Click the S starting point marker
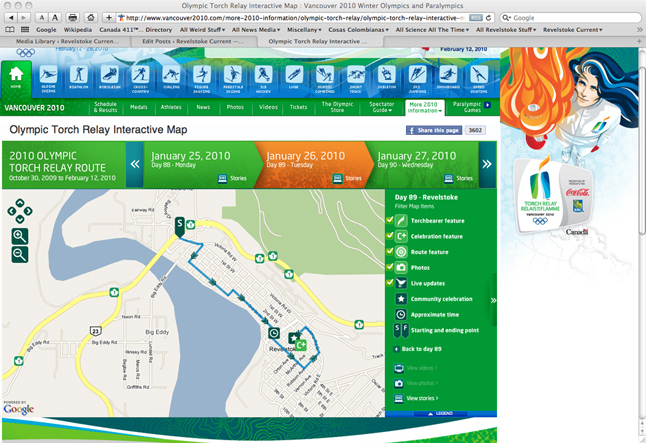 pyautogui.click(x=179, y=226)
